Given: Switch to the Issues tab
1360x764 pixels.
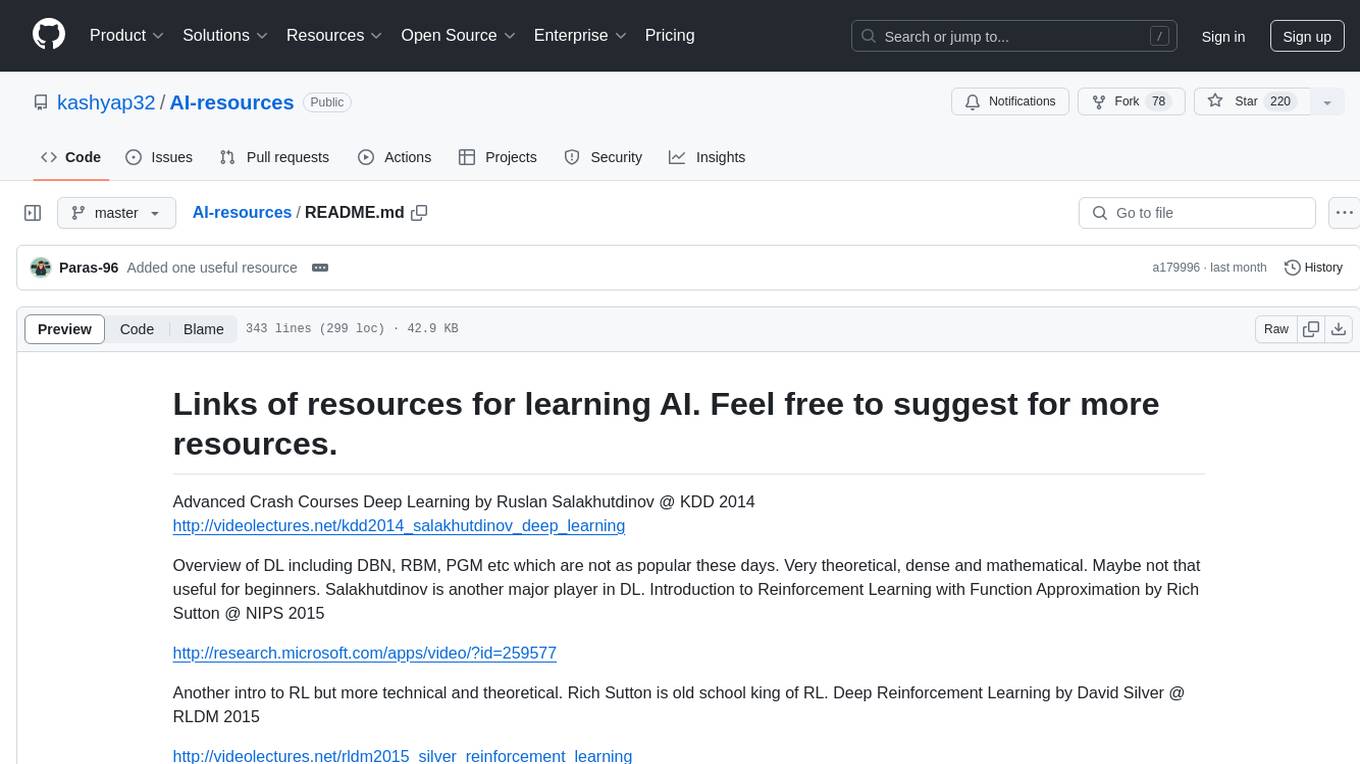Looking at the screenshot, I should [x=159, y=157].
